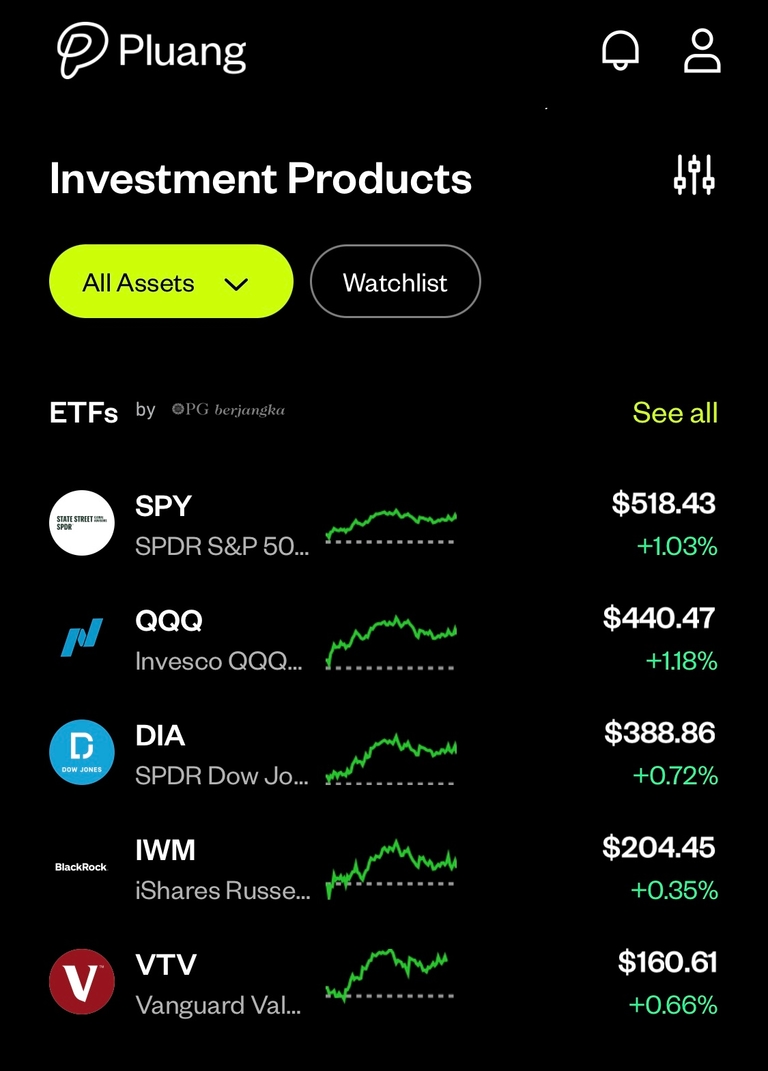
Task: Tap State Street SPDR logo for SPY
Action: point(82,523)
